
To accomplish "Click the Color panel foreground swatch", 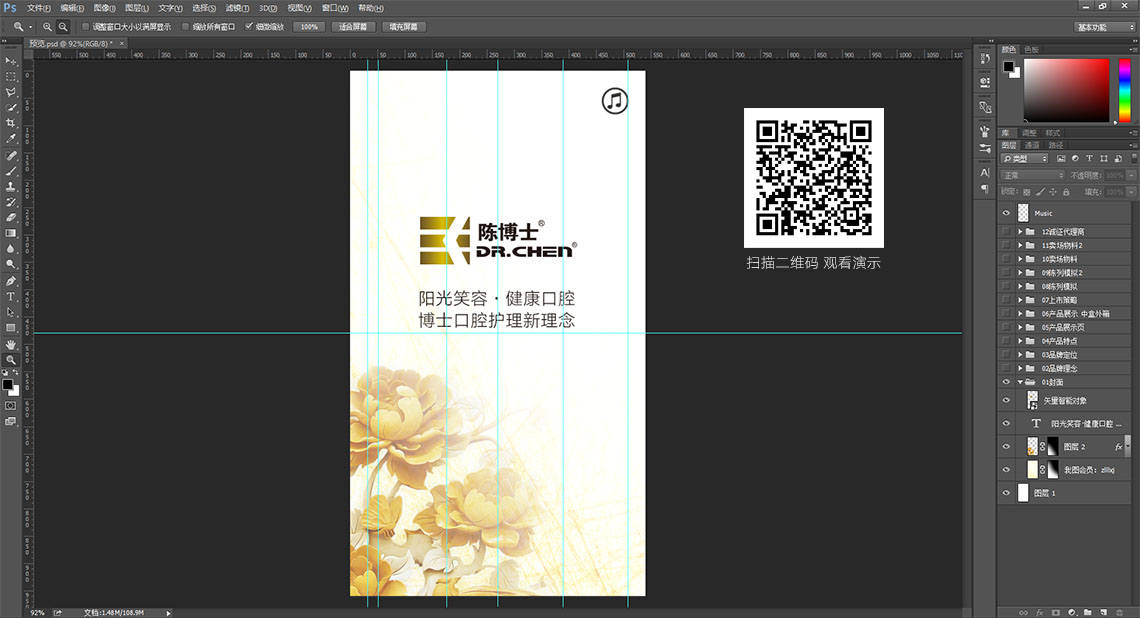I will coord(1008,67).
